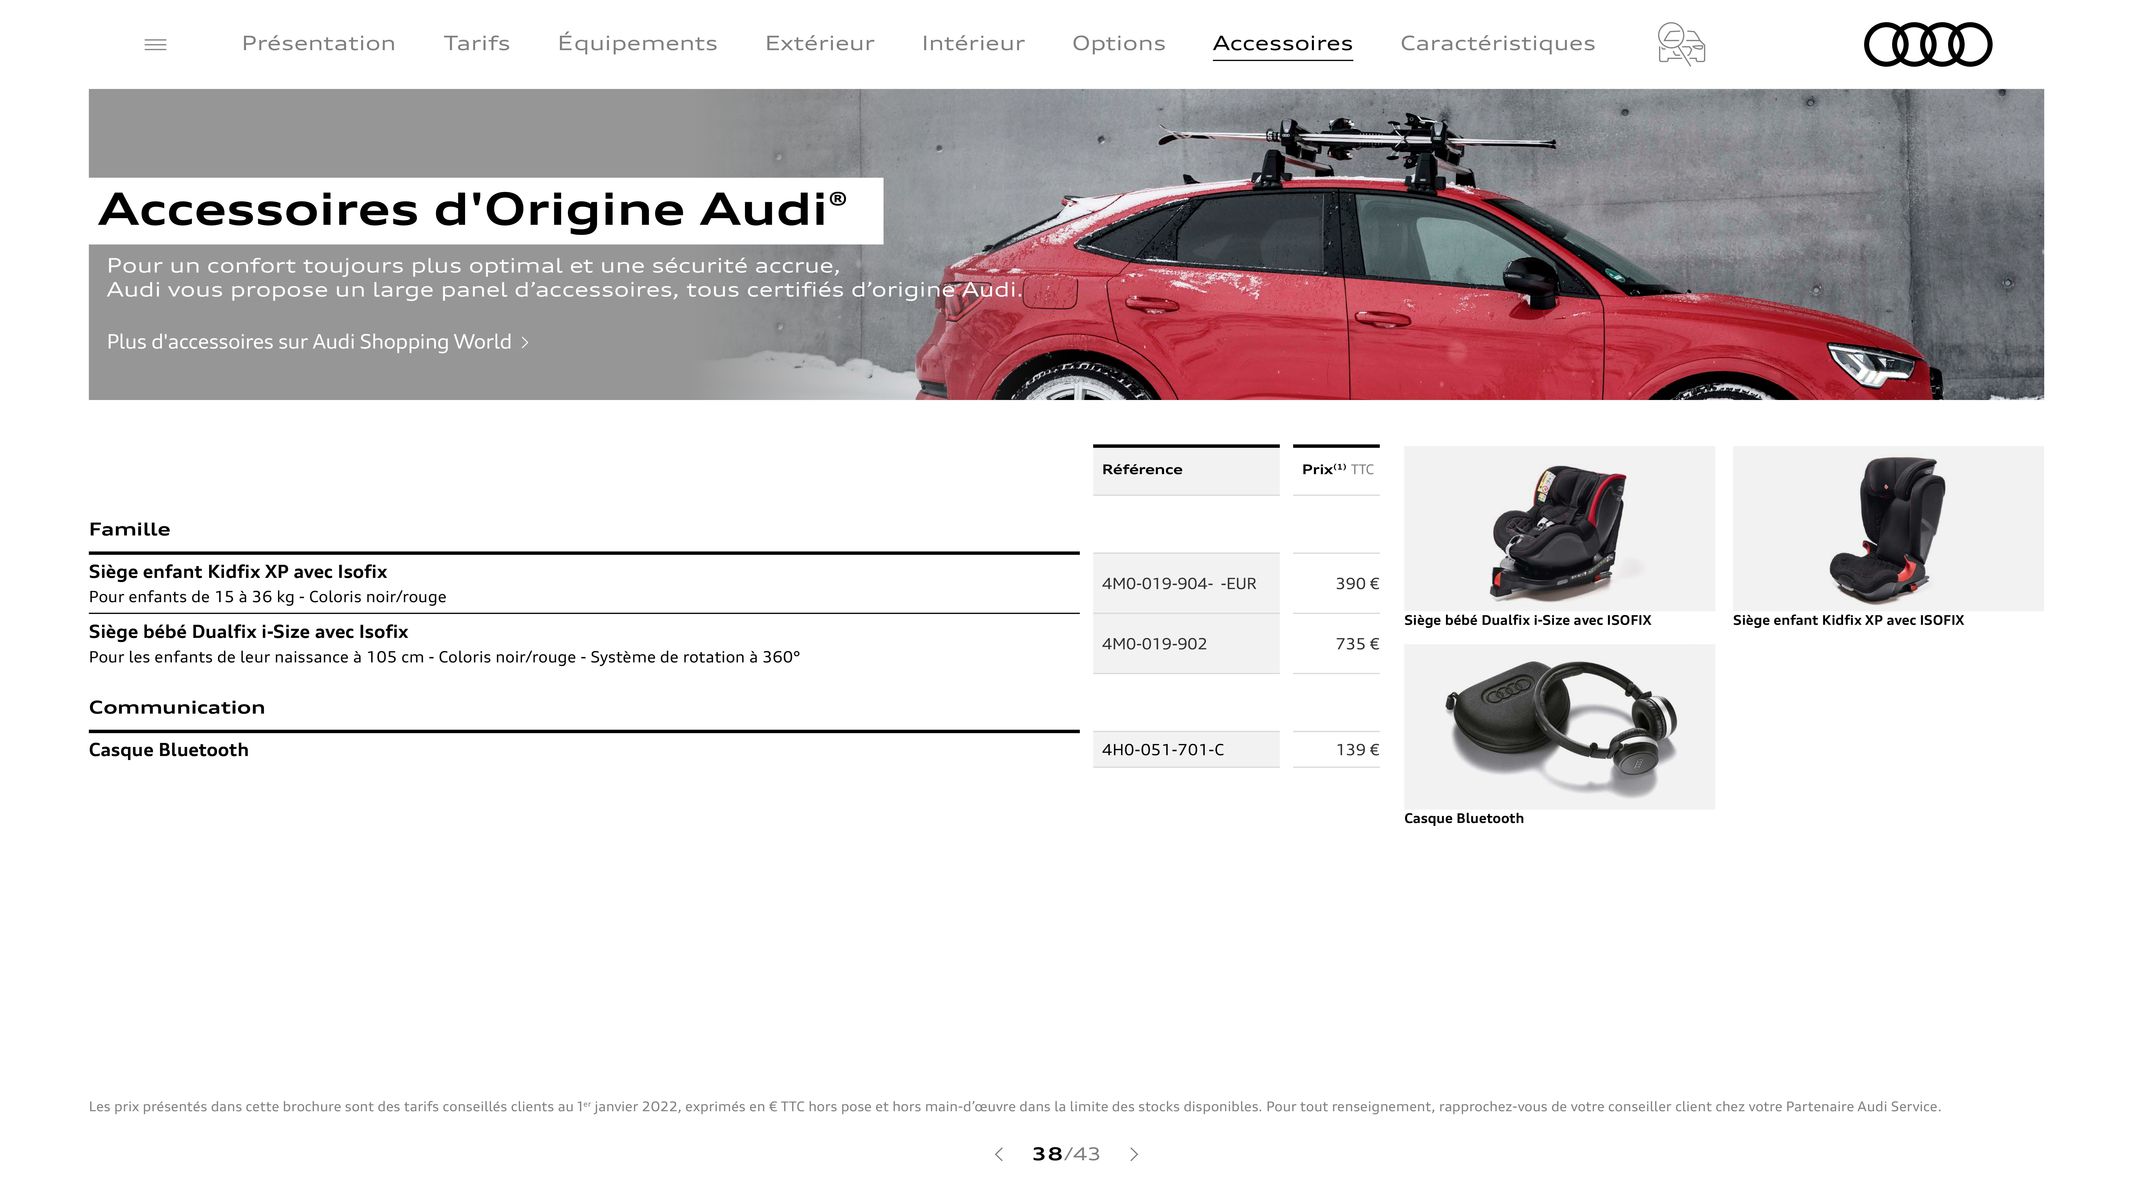This screenshot has width=2133, height=1200.
Task: Click caption 'Siège enfant Kidfix XP avec ISOFIX'
Action: click(1848, 620)
